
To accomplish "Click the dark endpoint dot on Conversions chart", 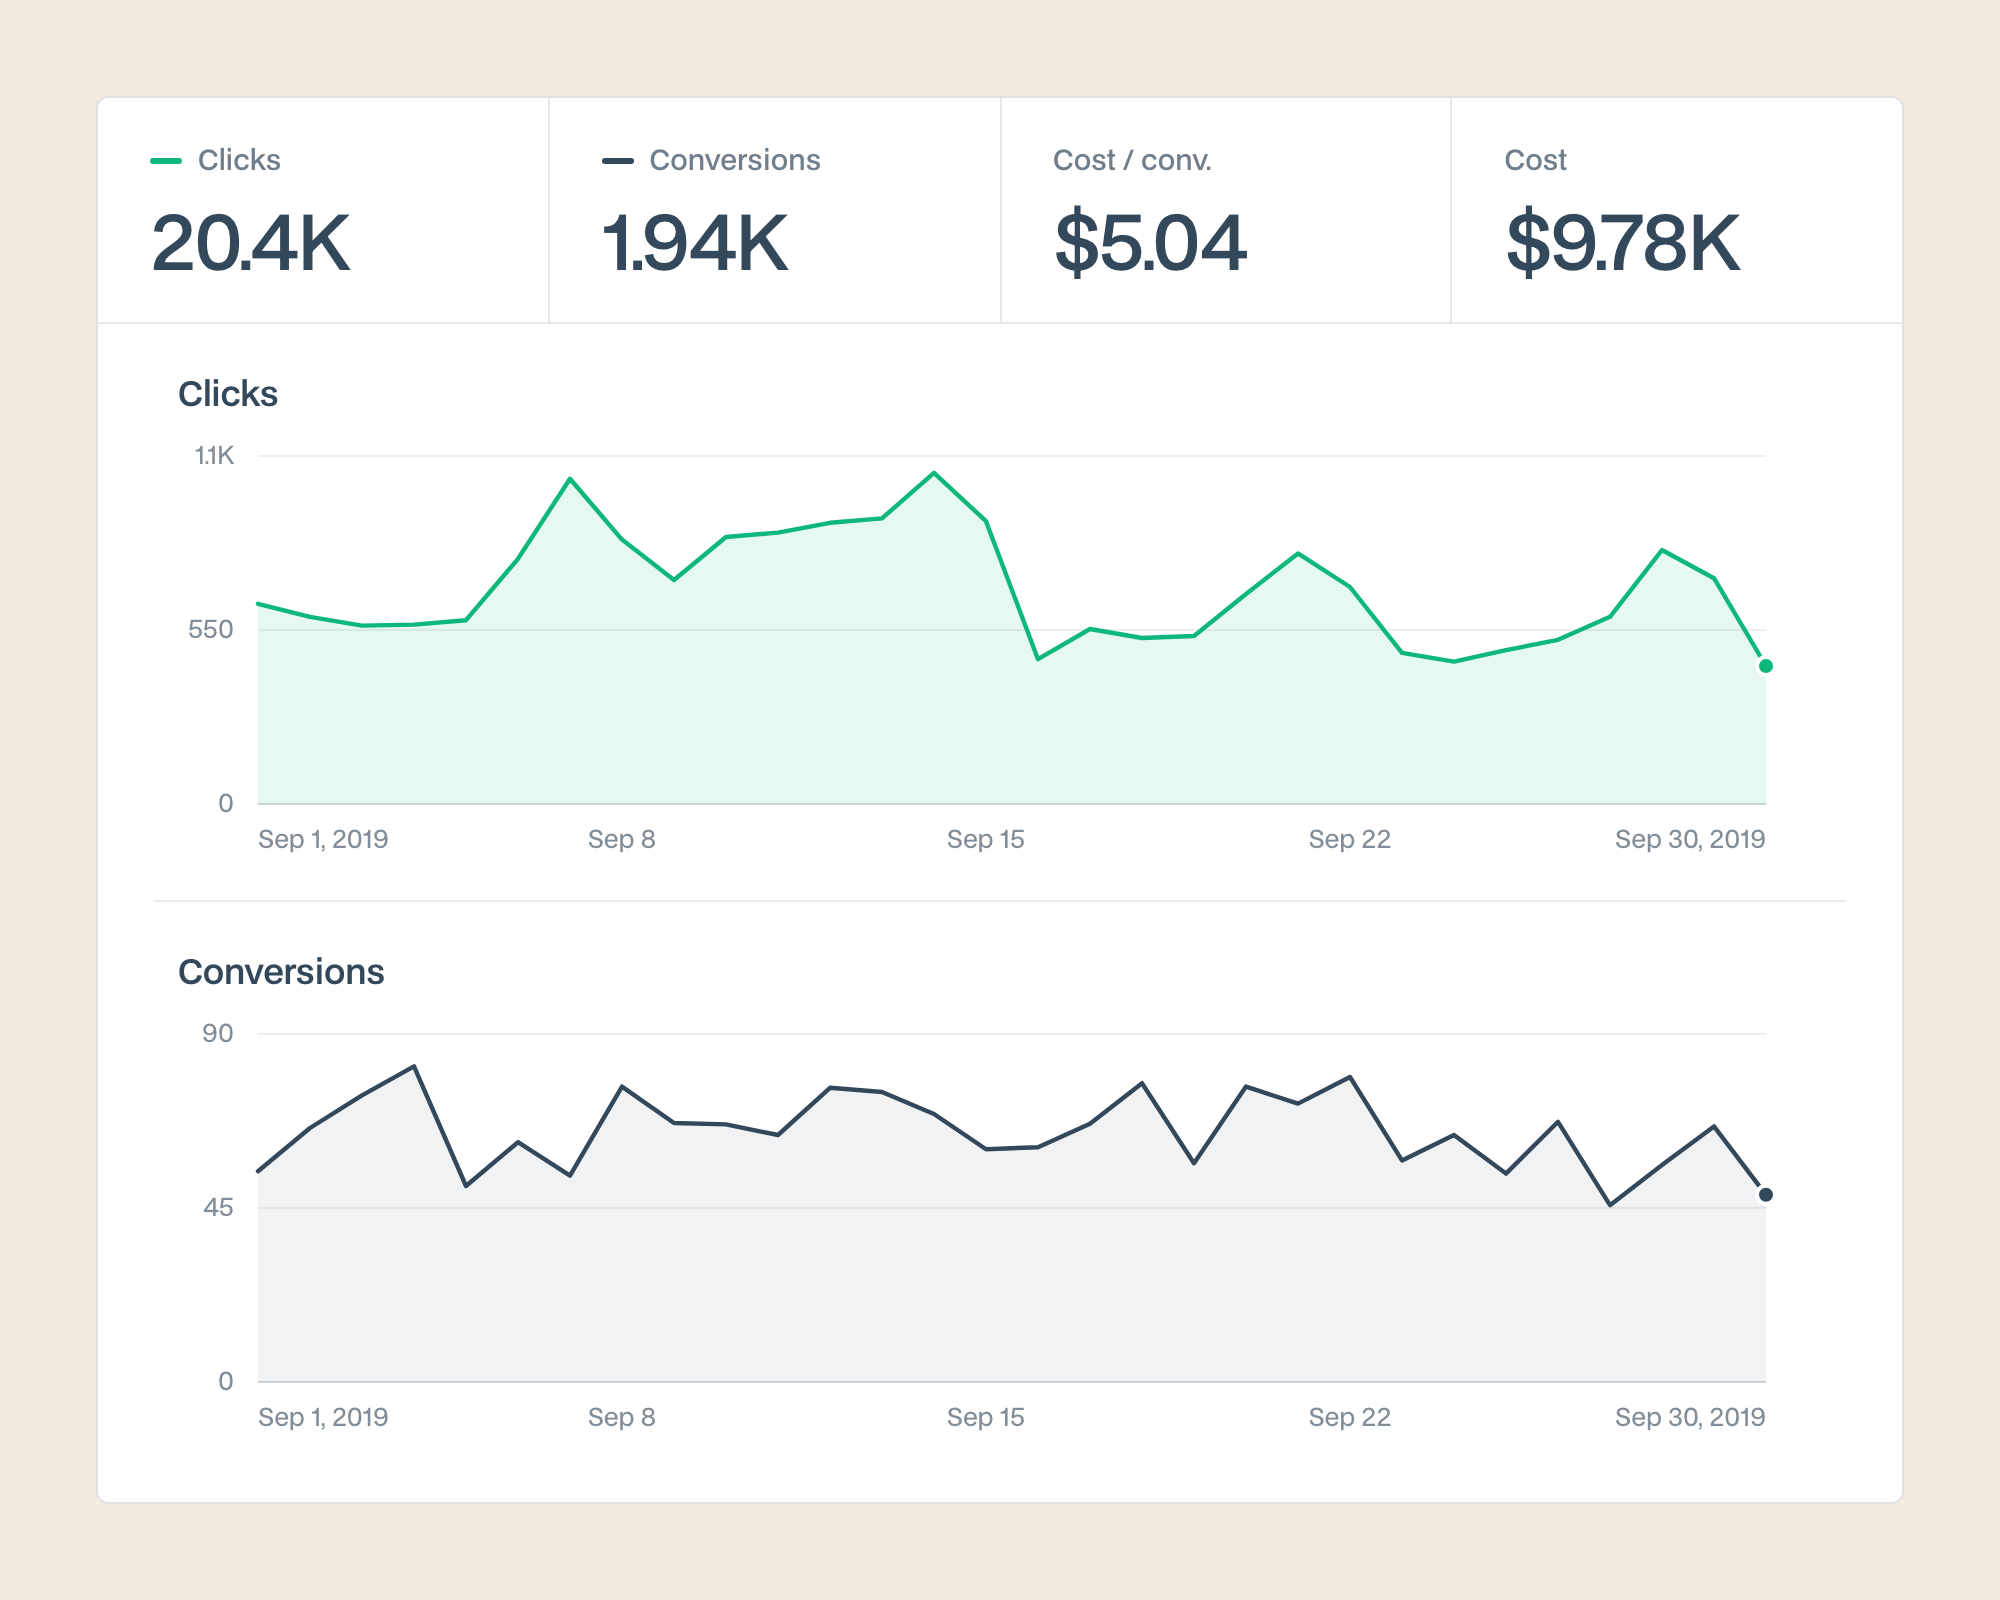I will pos(1766,1195).
